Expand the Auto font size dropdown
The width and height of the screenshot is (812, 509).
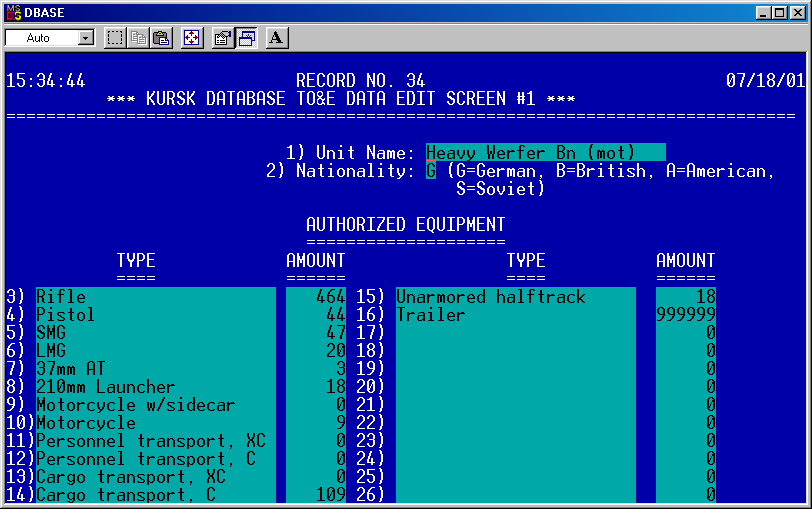coord(85,38)
